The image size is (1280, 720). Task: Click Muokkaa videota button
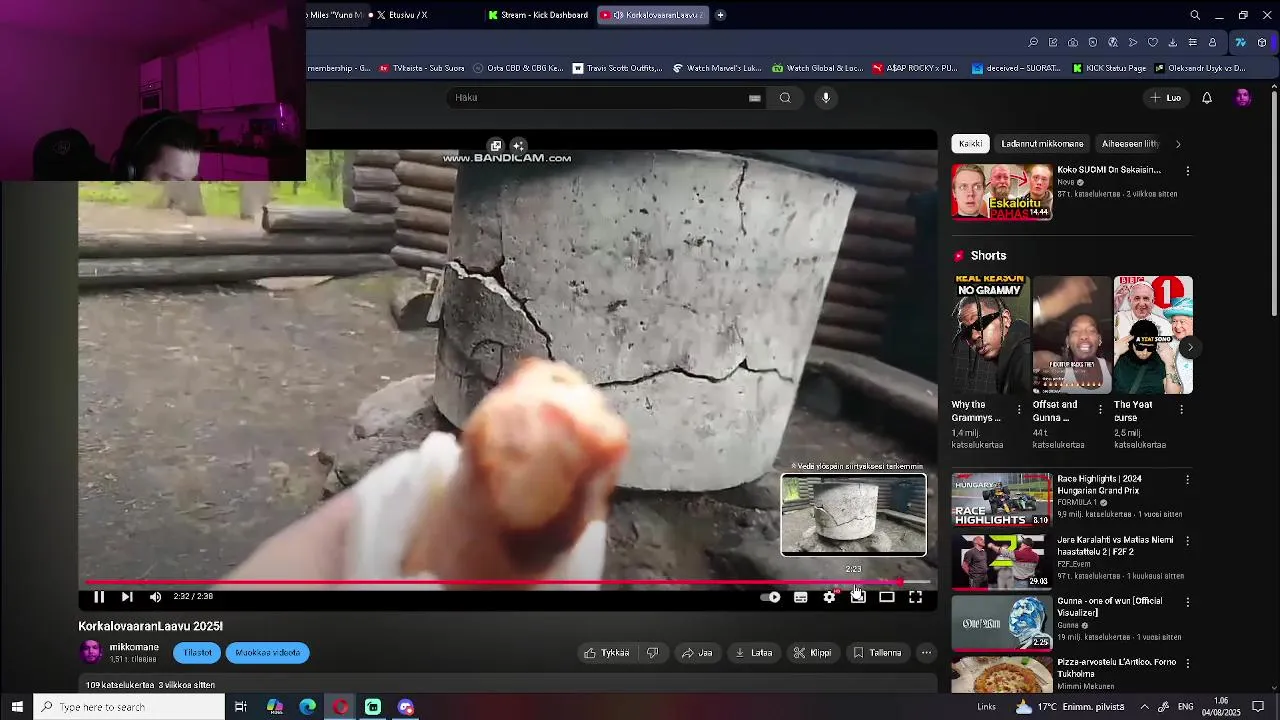267,653
